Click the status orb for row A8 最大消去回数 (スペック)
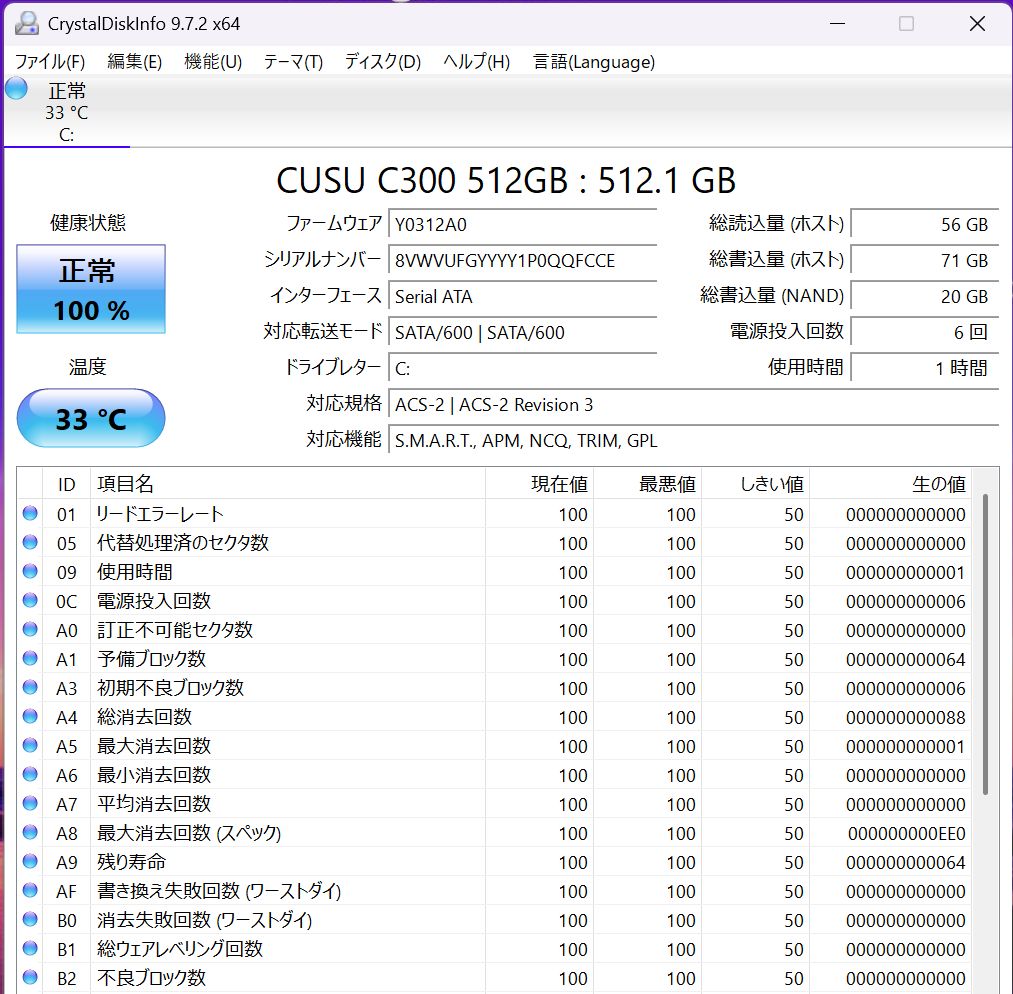Screen dimensions: 1013x994 pos(30,833)
